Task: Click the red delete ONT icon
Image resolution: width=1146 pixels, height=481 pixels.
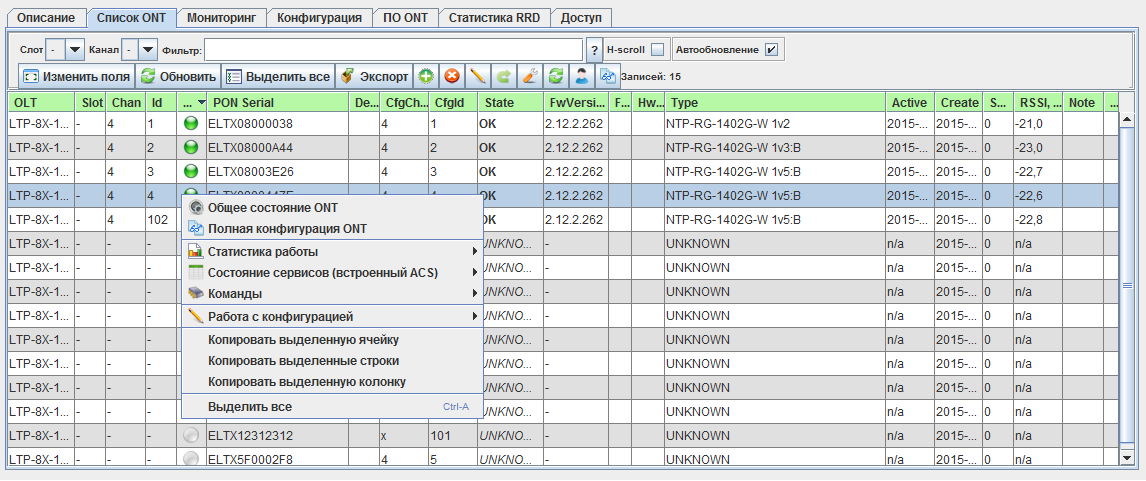Action: [452, 76]
